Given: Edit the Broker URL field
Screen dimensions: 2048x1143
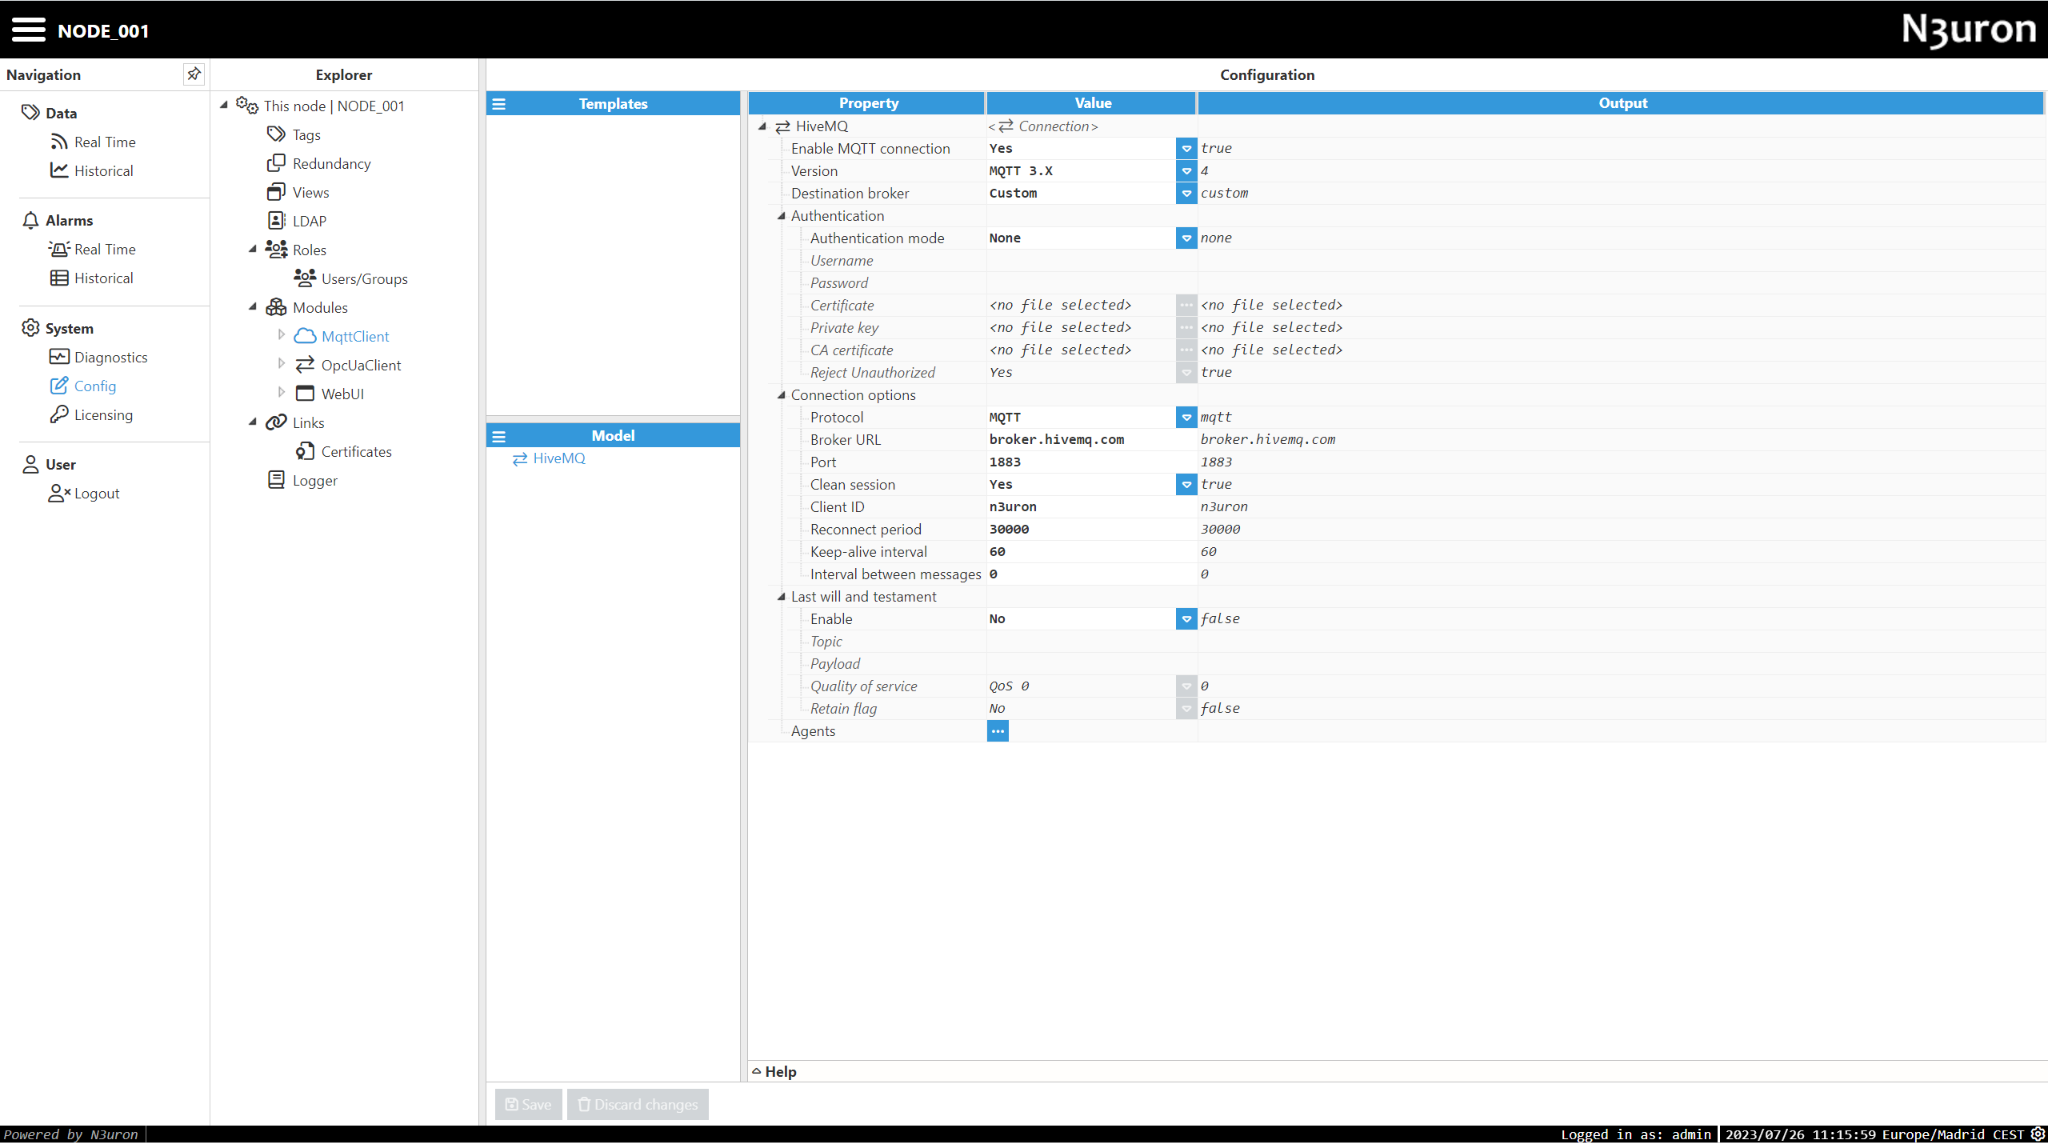Looking at the screenshot, I should 1091,440.
